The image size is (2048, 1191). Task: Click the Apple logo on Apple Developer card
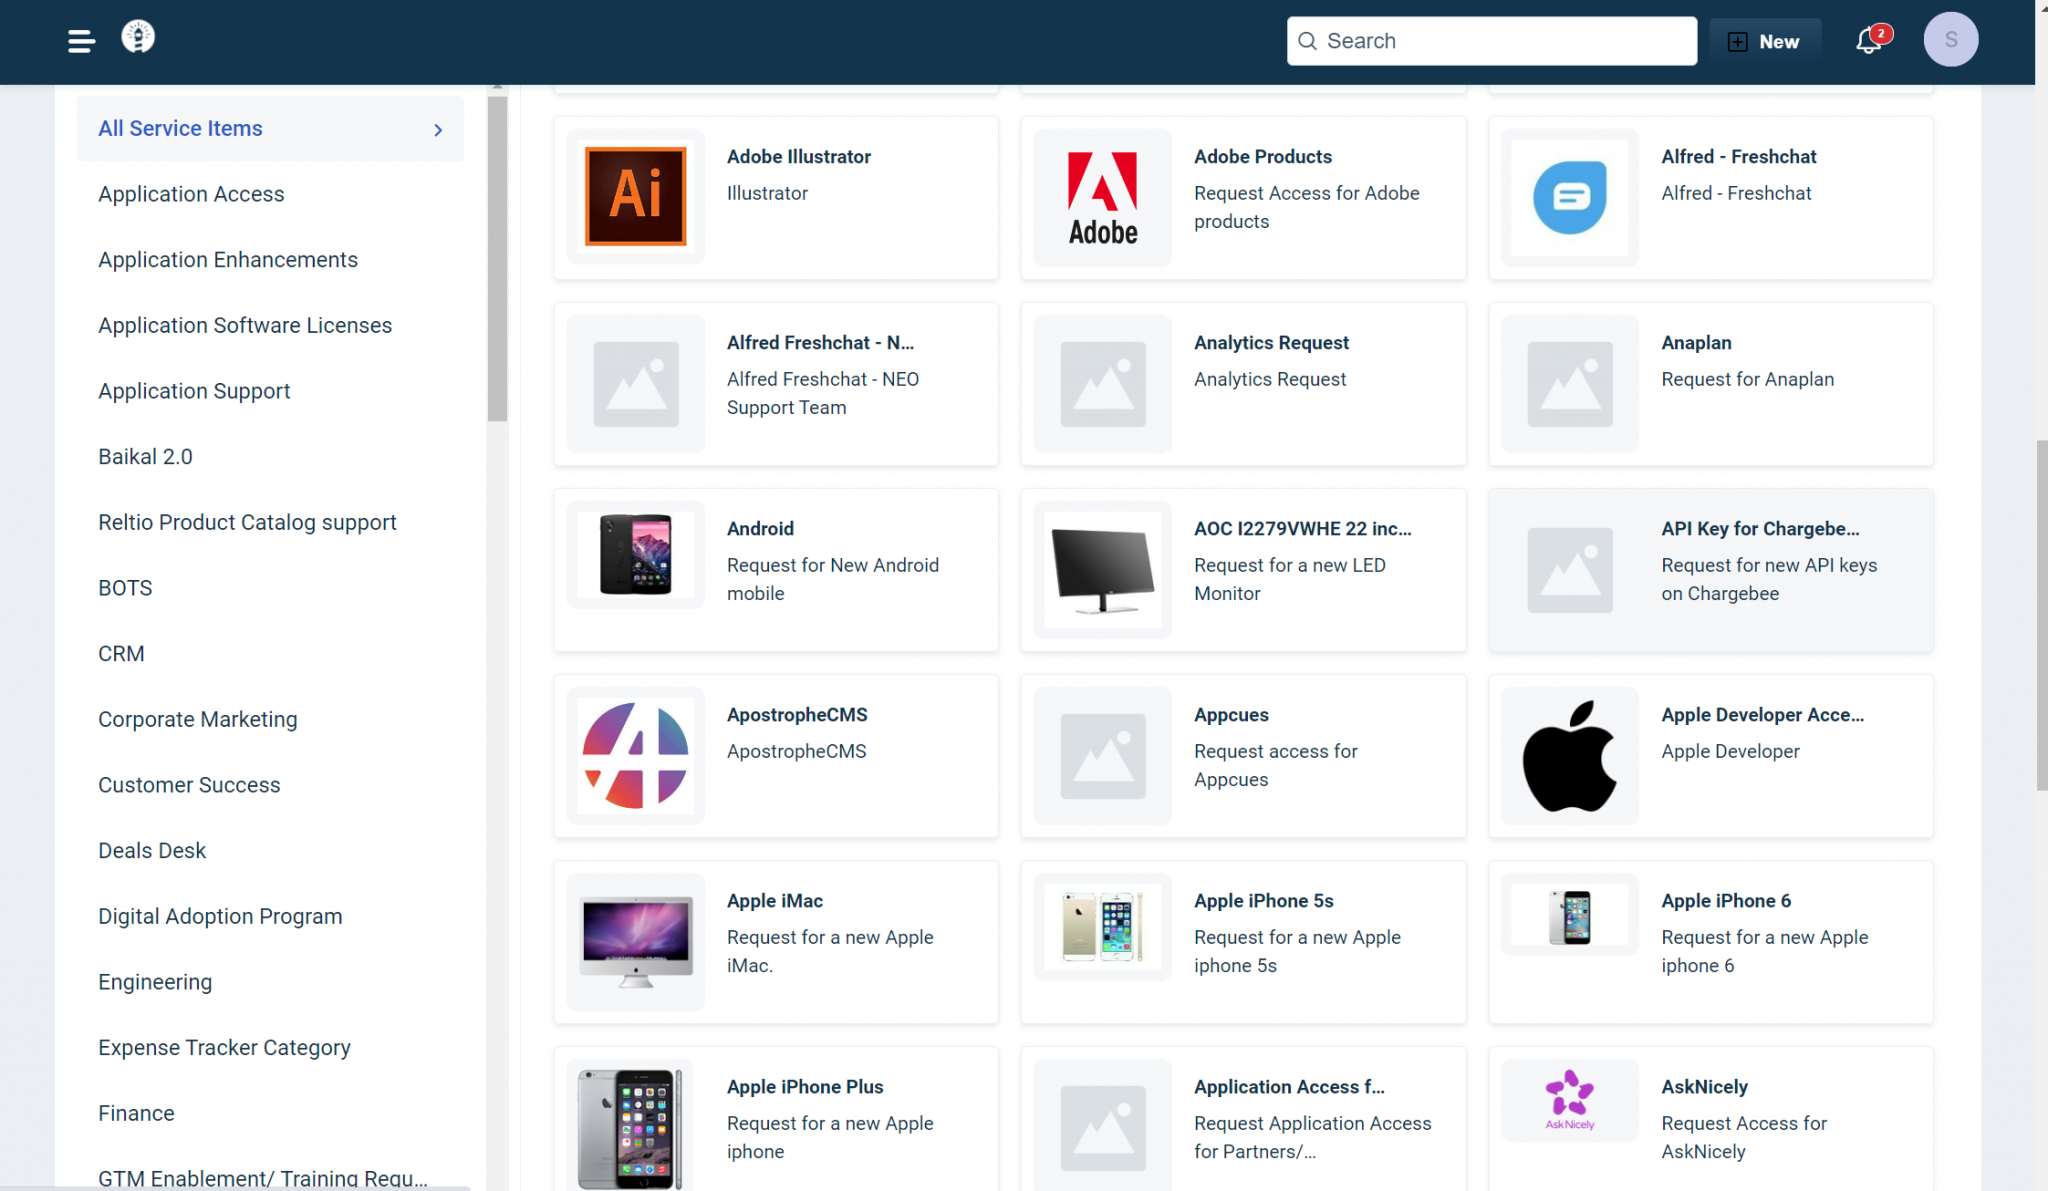click(x=1569, y=755)
